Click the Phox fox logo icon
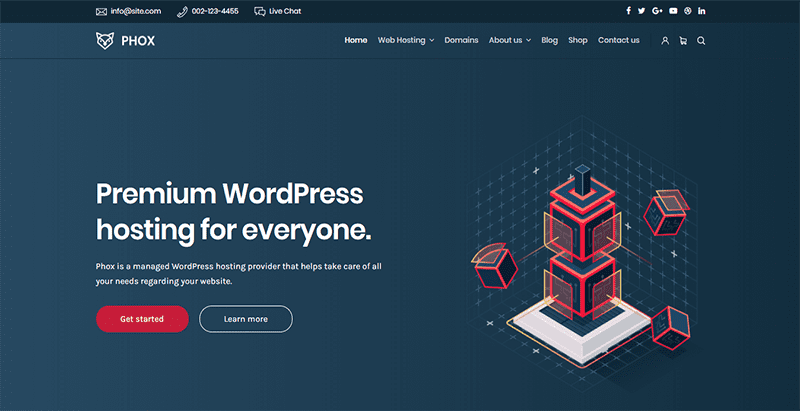The width and height of the screenshot is (800, 411). pyautogui.click(x=105, y=41)
